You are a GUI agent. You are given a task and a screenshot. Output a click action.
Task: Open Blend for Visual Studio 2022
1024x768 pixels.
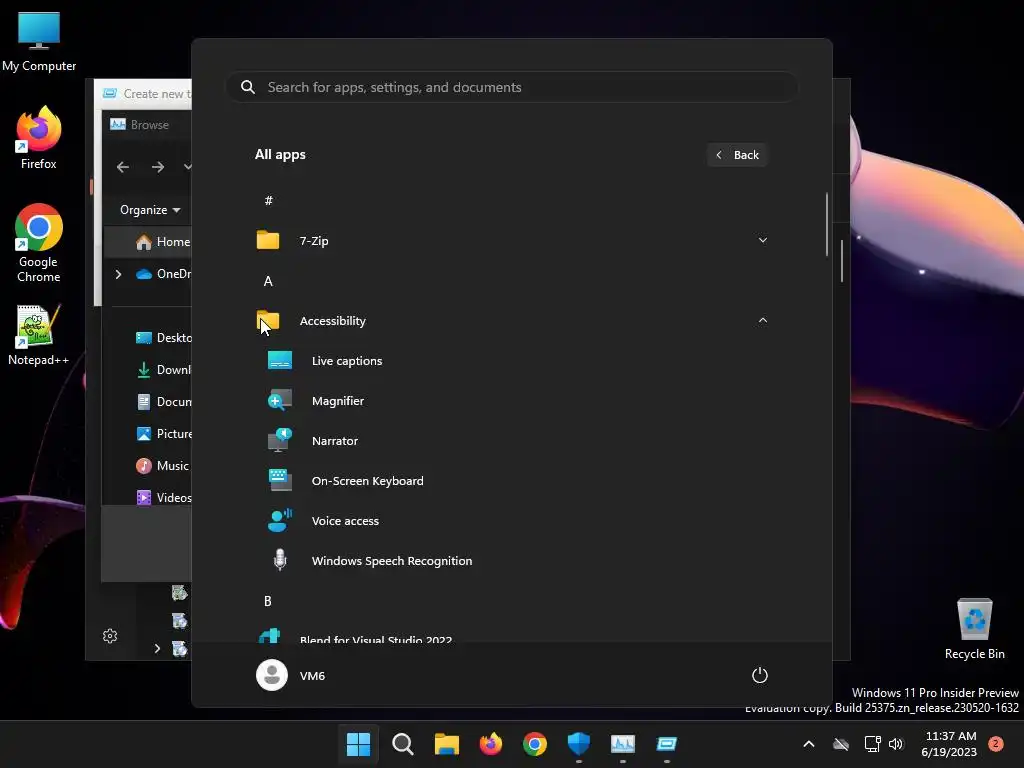[x=376, y=639]
